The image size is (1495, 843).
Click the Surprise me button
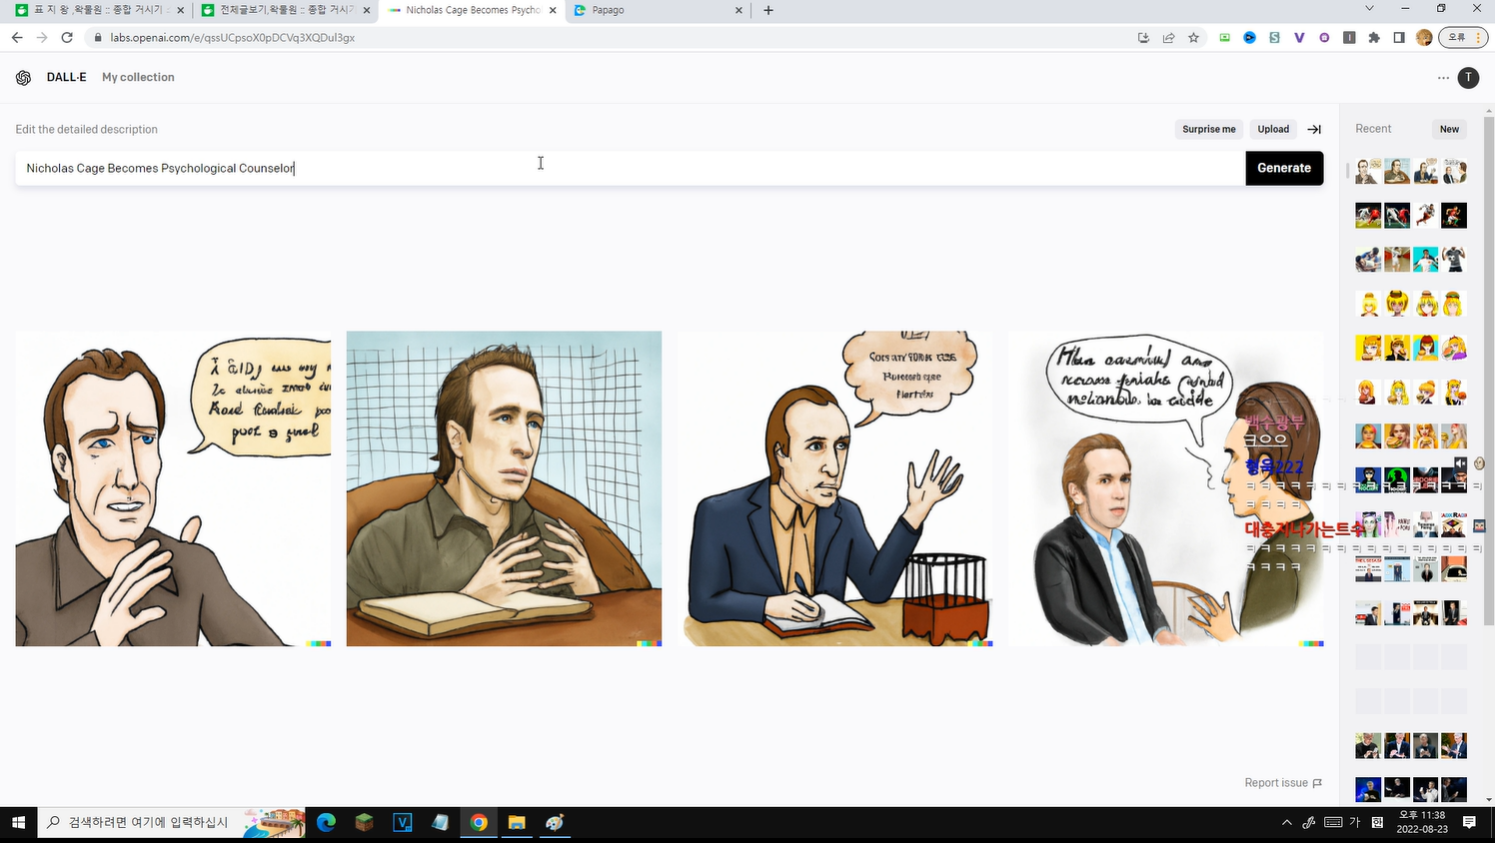(x=1209, y=129)
